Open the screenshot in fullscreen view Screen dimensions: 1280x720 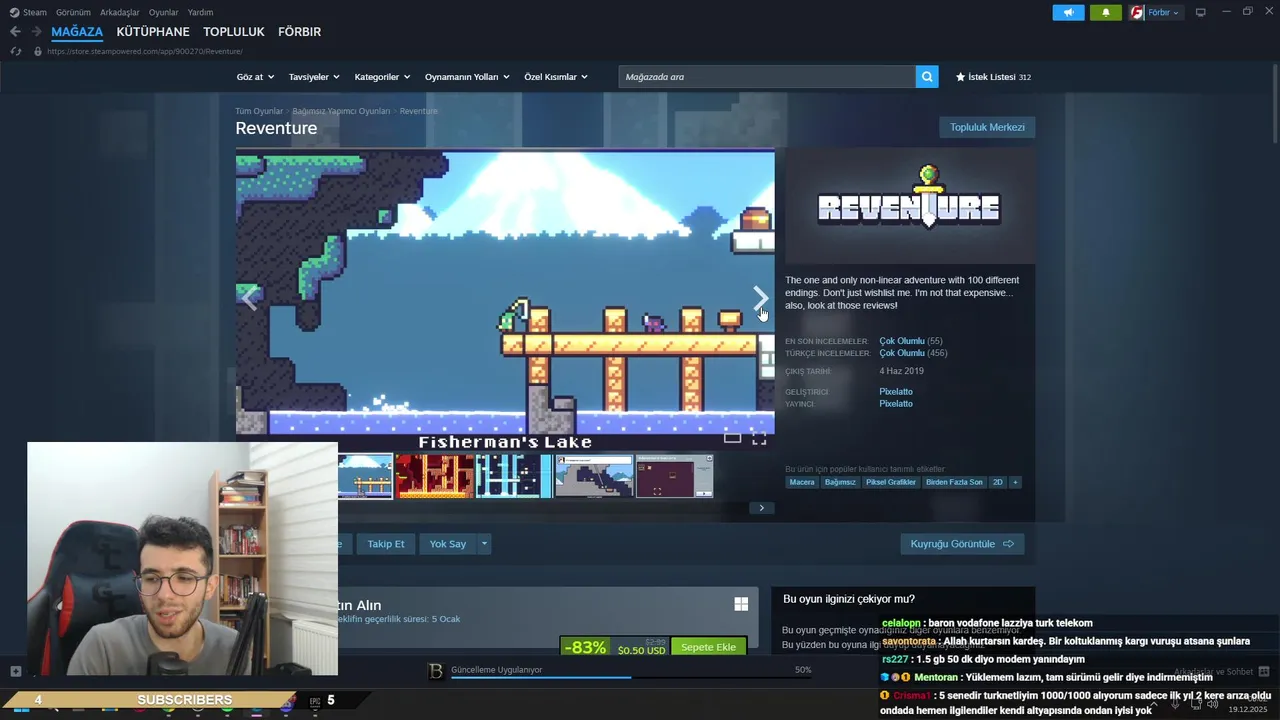759,438
